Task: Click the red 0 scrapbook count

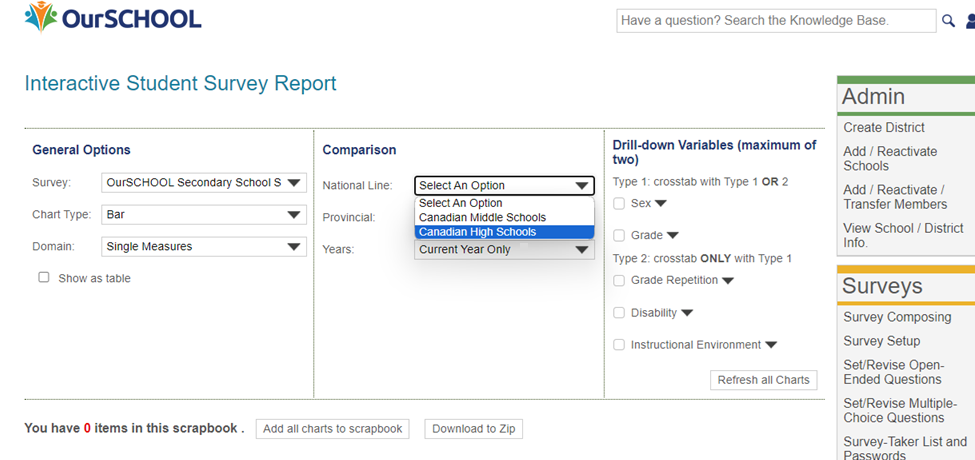Action: (x=87, y=428)
